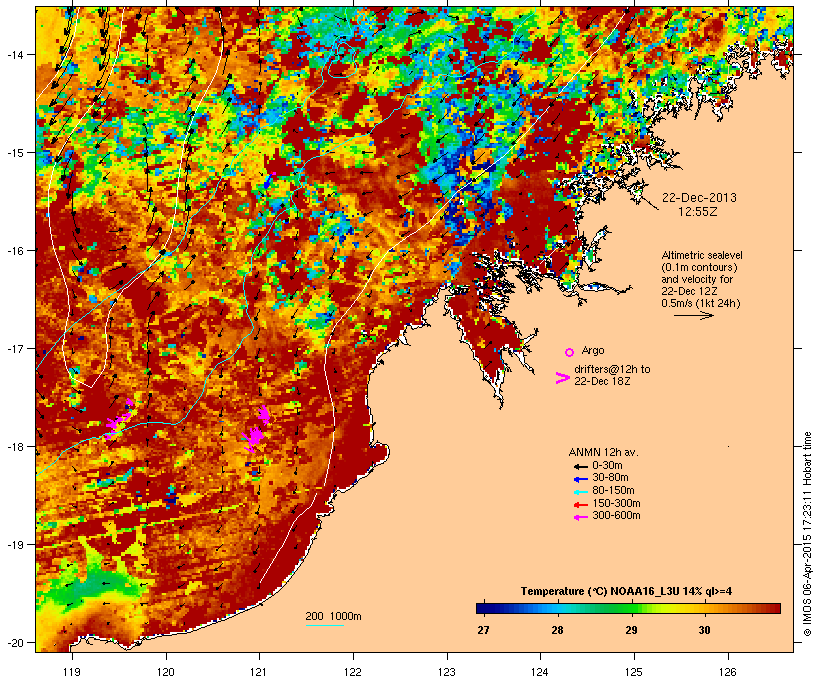The width and height of the screenshot is (820, 680).
Task: Click the time label "12:55Z"
Action: tap(698, 212)
